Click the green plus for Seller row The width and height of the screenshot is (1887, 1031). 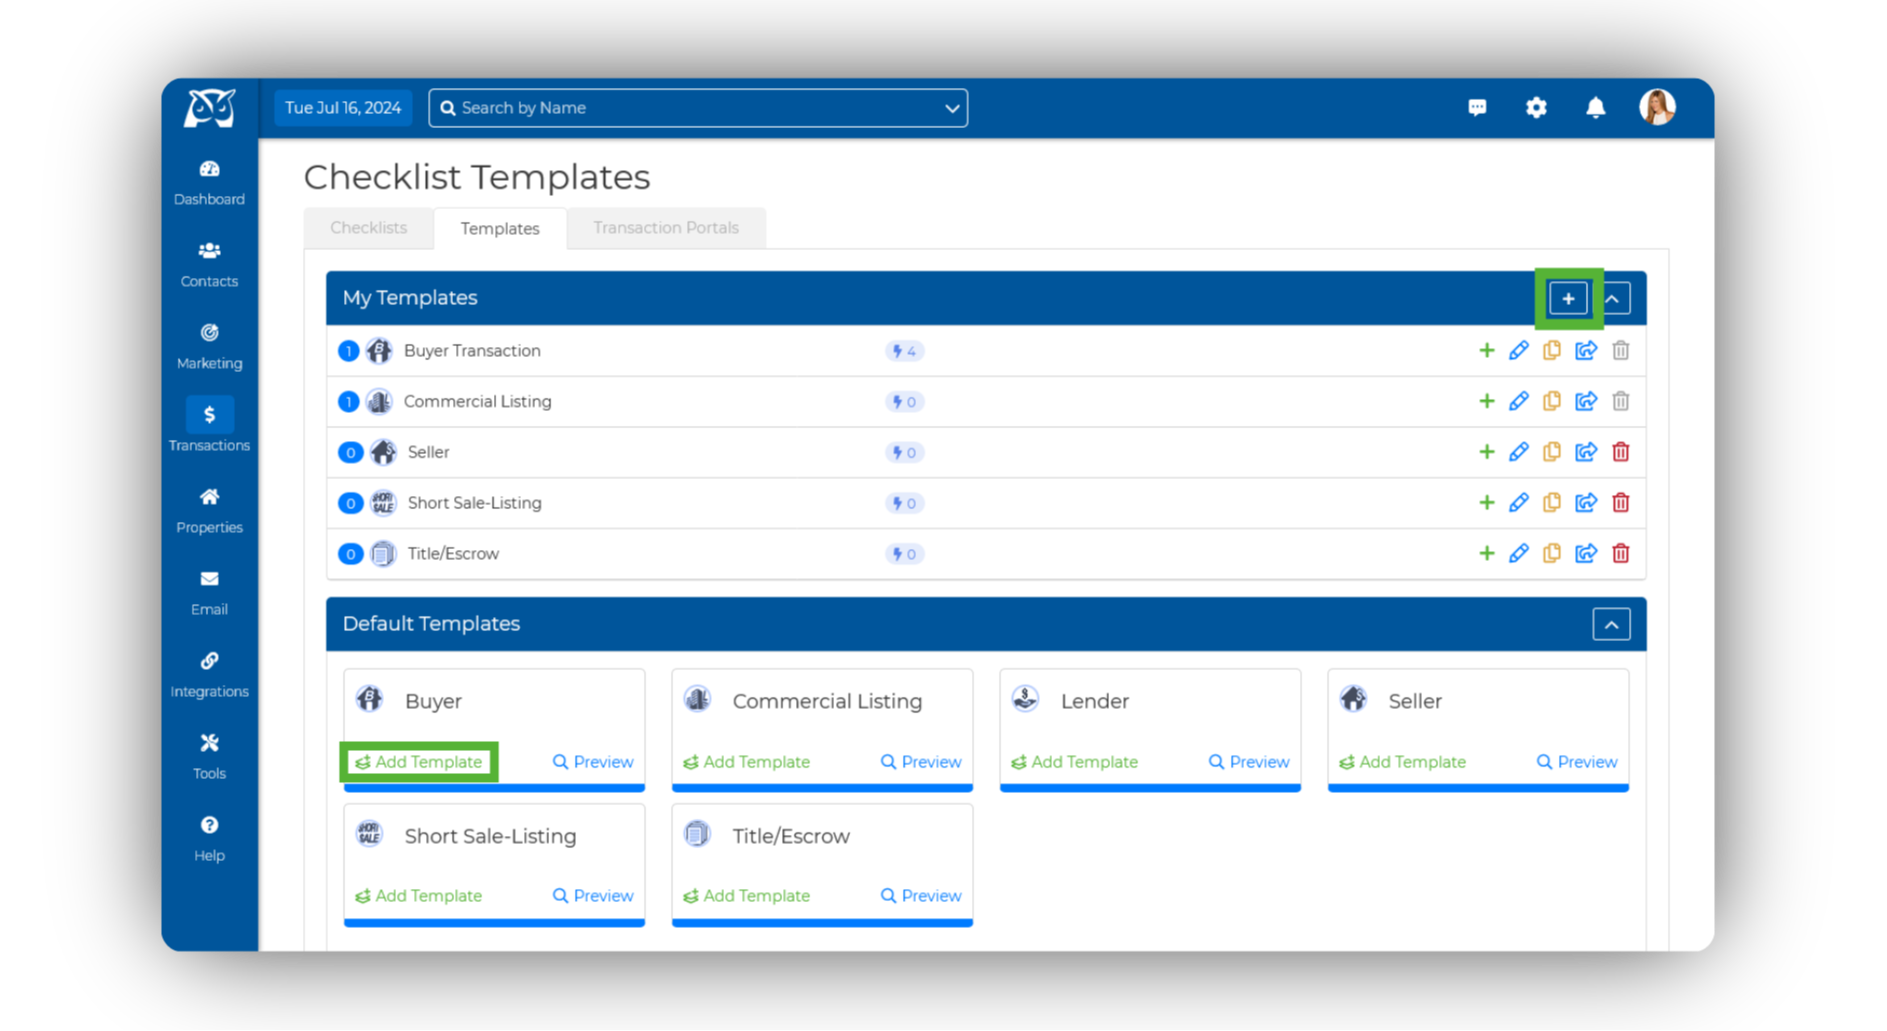click(1486, 452)
